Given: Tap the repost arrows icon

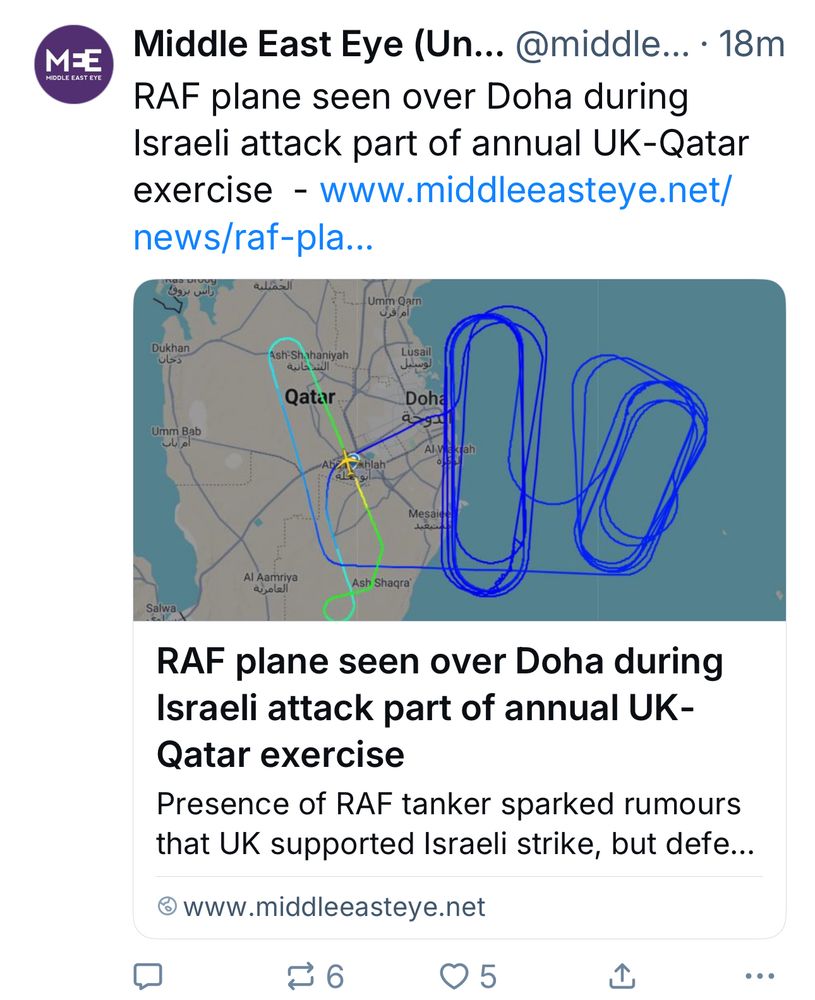Looking at the screenshot, I should point(301,975).
